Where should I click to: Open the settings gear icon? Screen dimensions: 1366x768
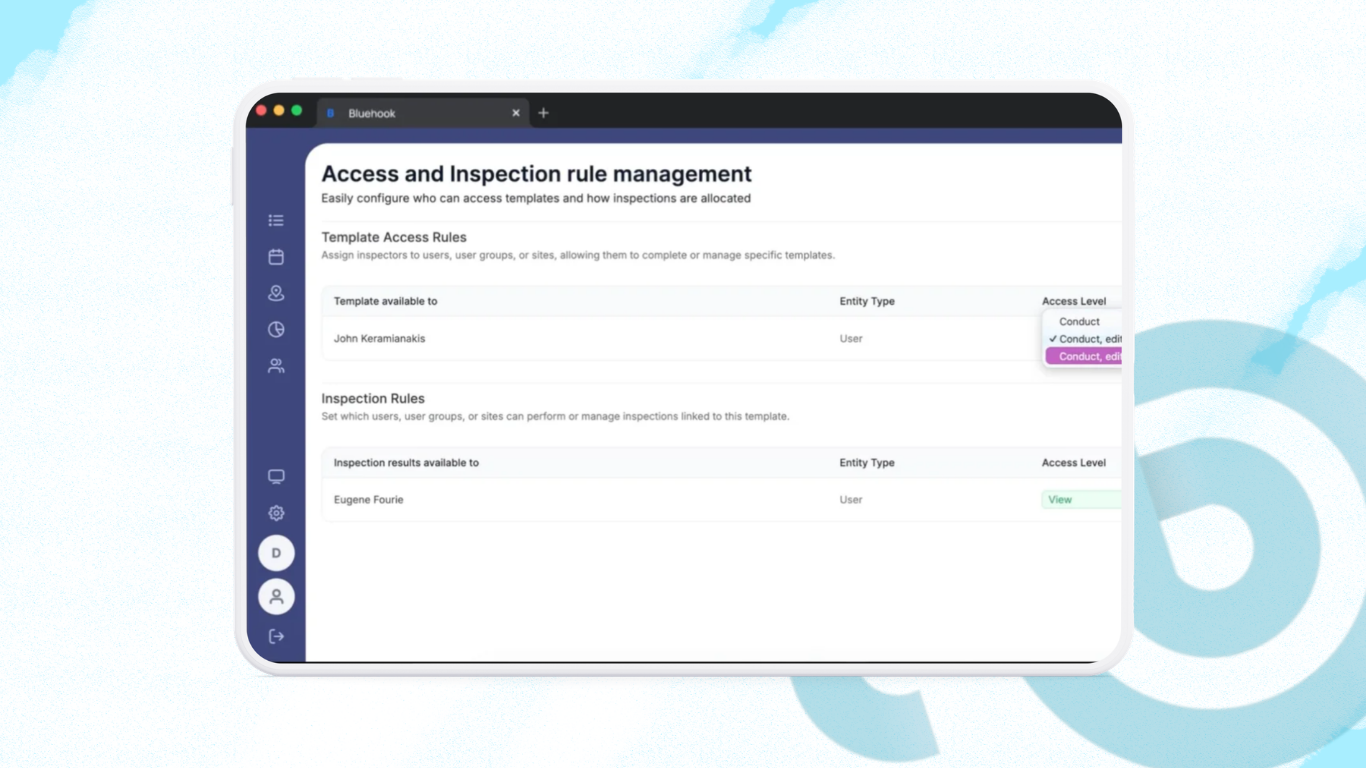pyautogui.click(x=276, y=513)
